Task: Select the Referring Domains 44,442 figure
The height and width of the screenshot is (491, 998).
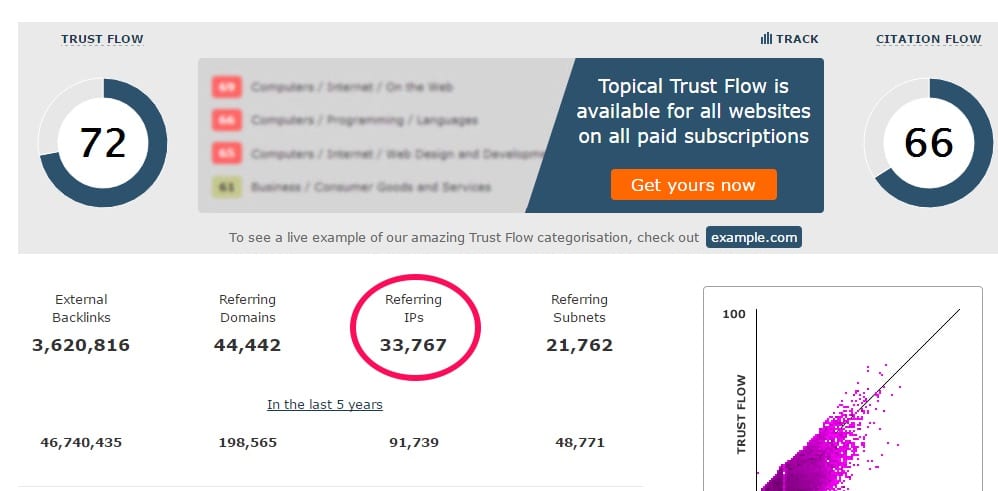Action: 247,345
